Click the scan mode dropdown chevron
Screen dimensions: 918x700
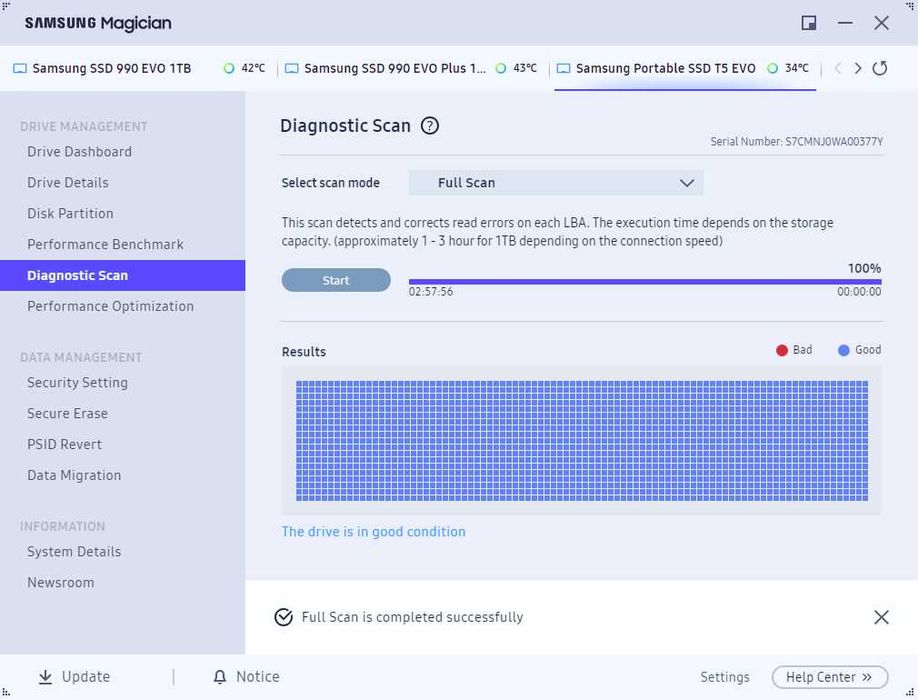tap(687, 183)
